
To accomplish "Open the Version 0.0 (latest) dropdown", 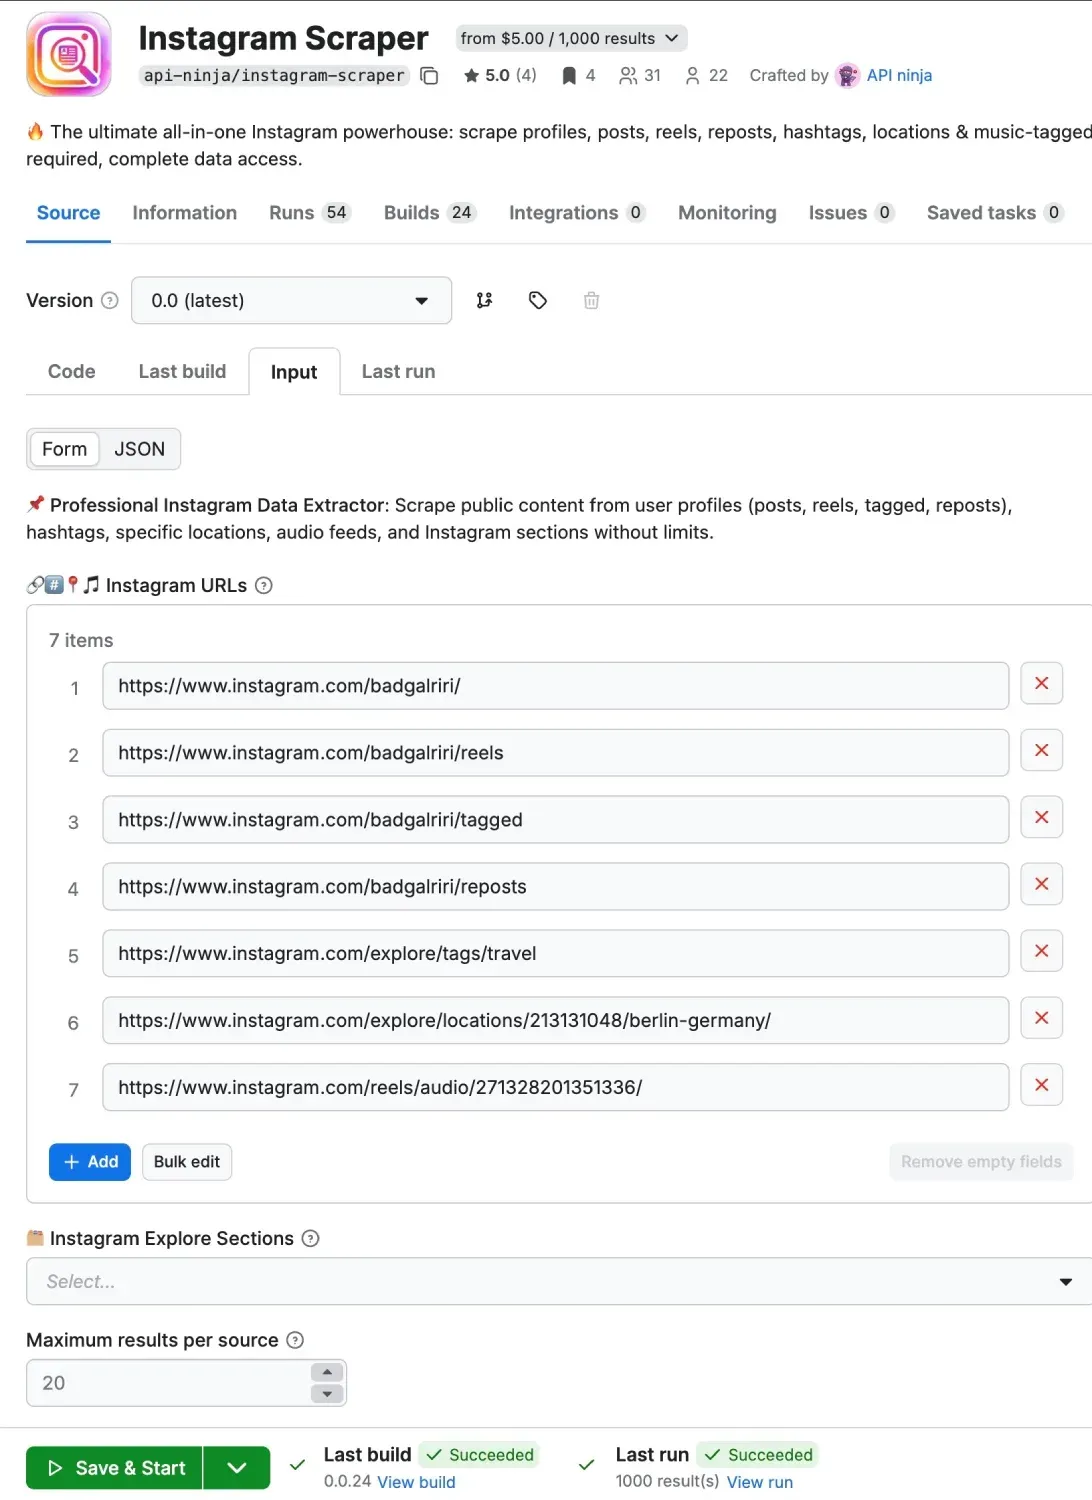I will point(291,301).
